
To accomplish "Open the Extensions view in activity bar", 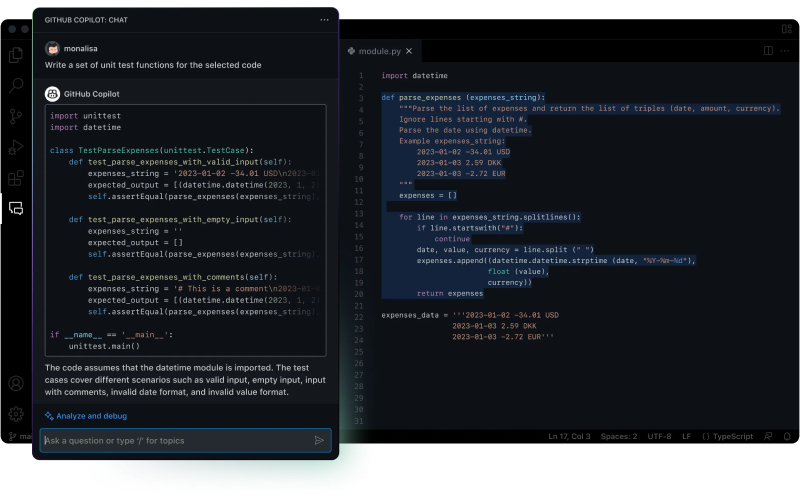I will 16,178.
